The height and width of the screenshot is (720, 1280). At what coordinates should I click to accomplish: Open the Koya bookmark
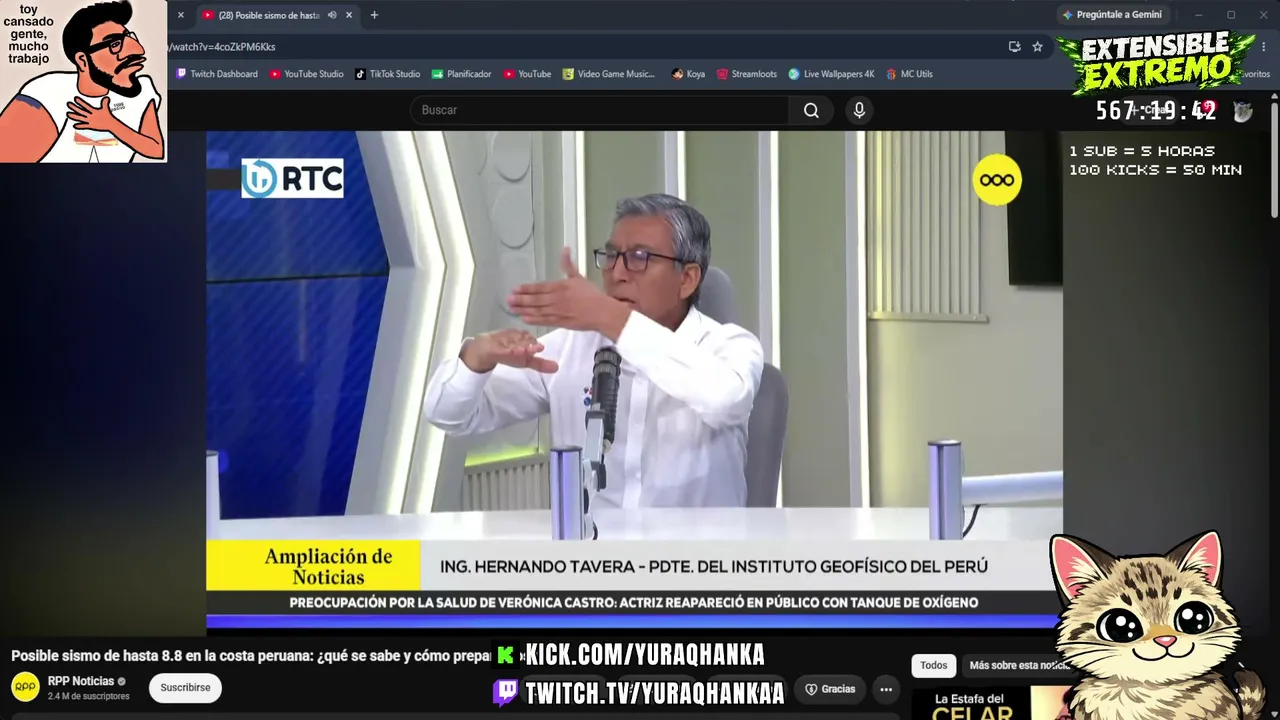pyautogui.click(x=688, y=74)
